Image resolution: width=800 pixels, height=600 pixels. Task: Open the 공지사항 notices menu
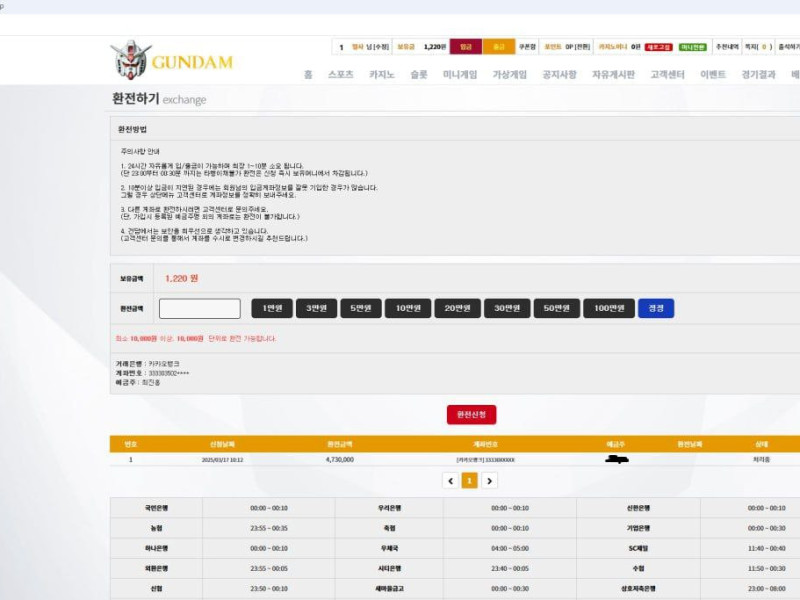(559, 75)
